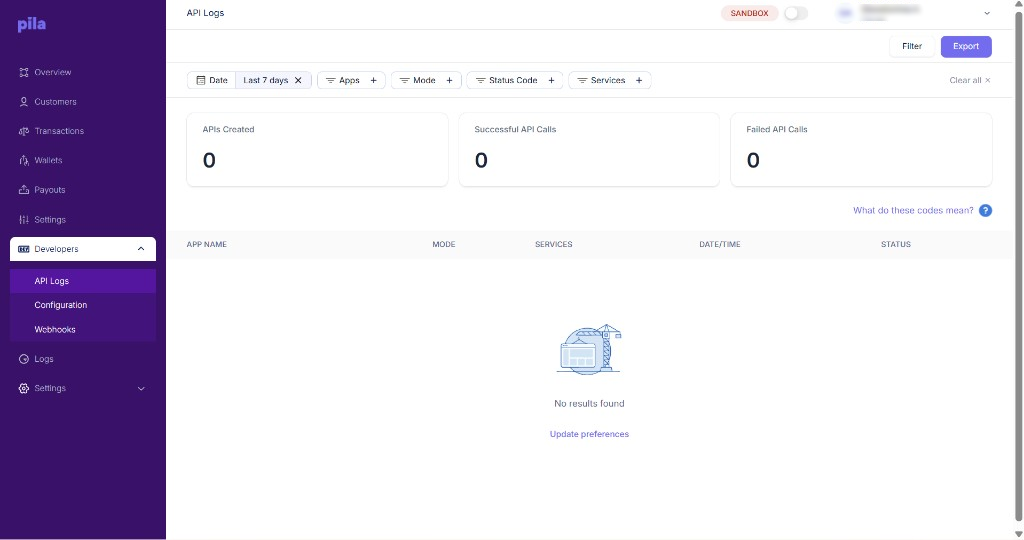1024x540 pixels.
Task: Collapse the Developers menu chevron
Action: (141, 249)
